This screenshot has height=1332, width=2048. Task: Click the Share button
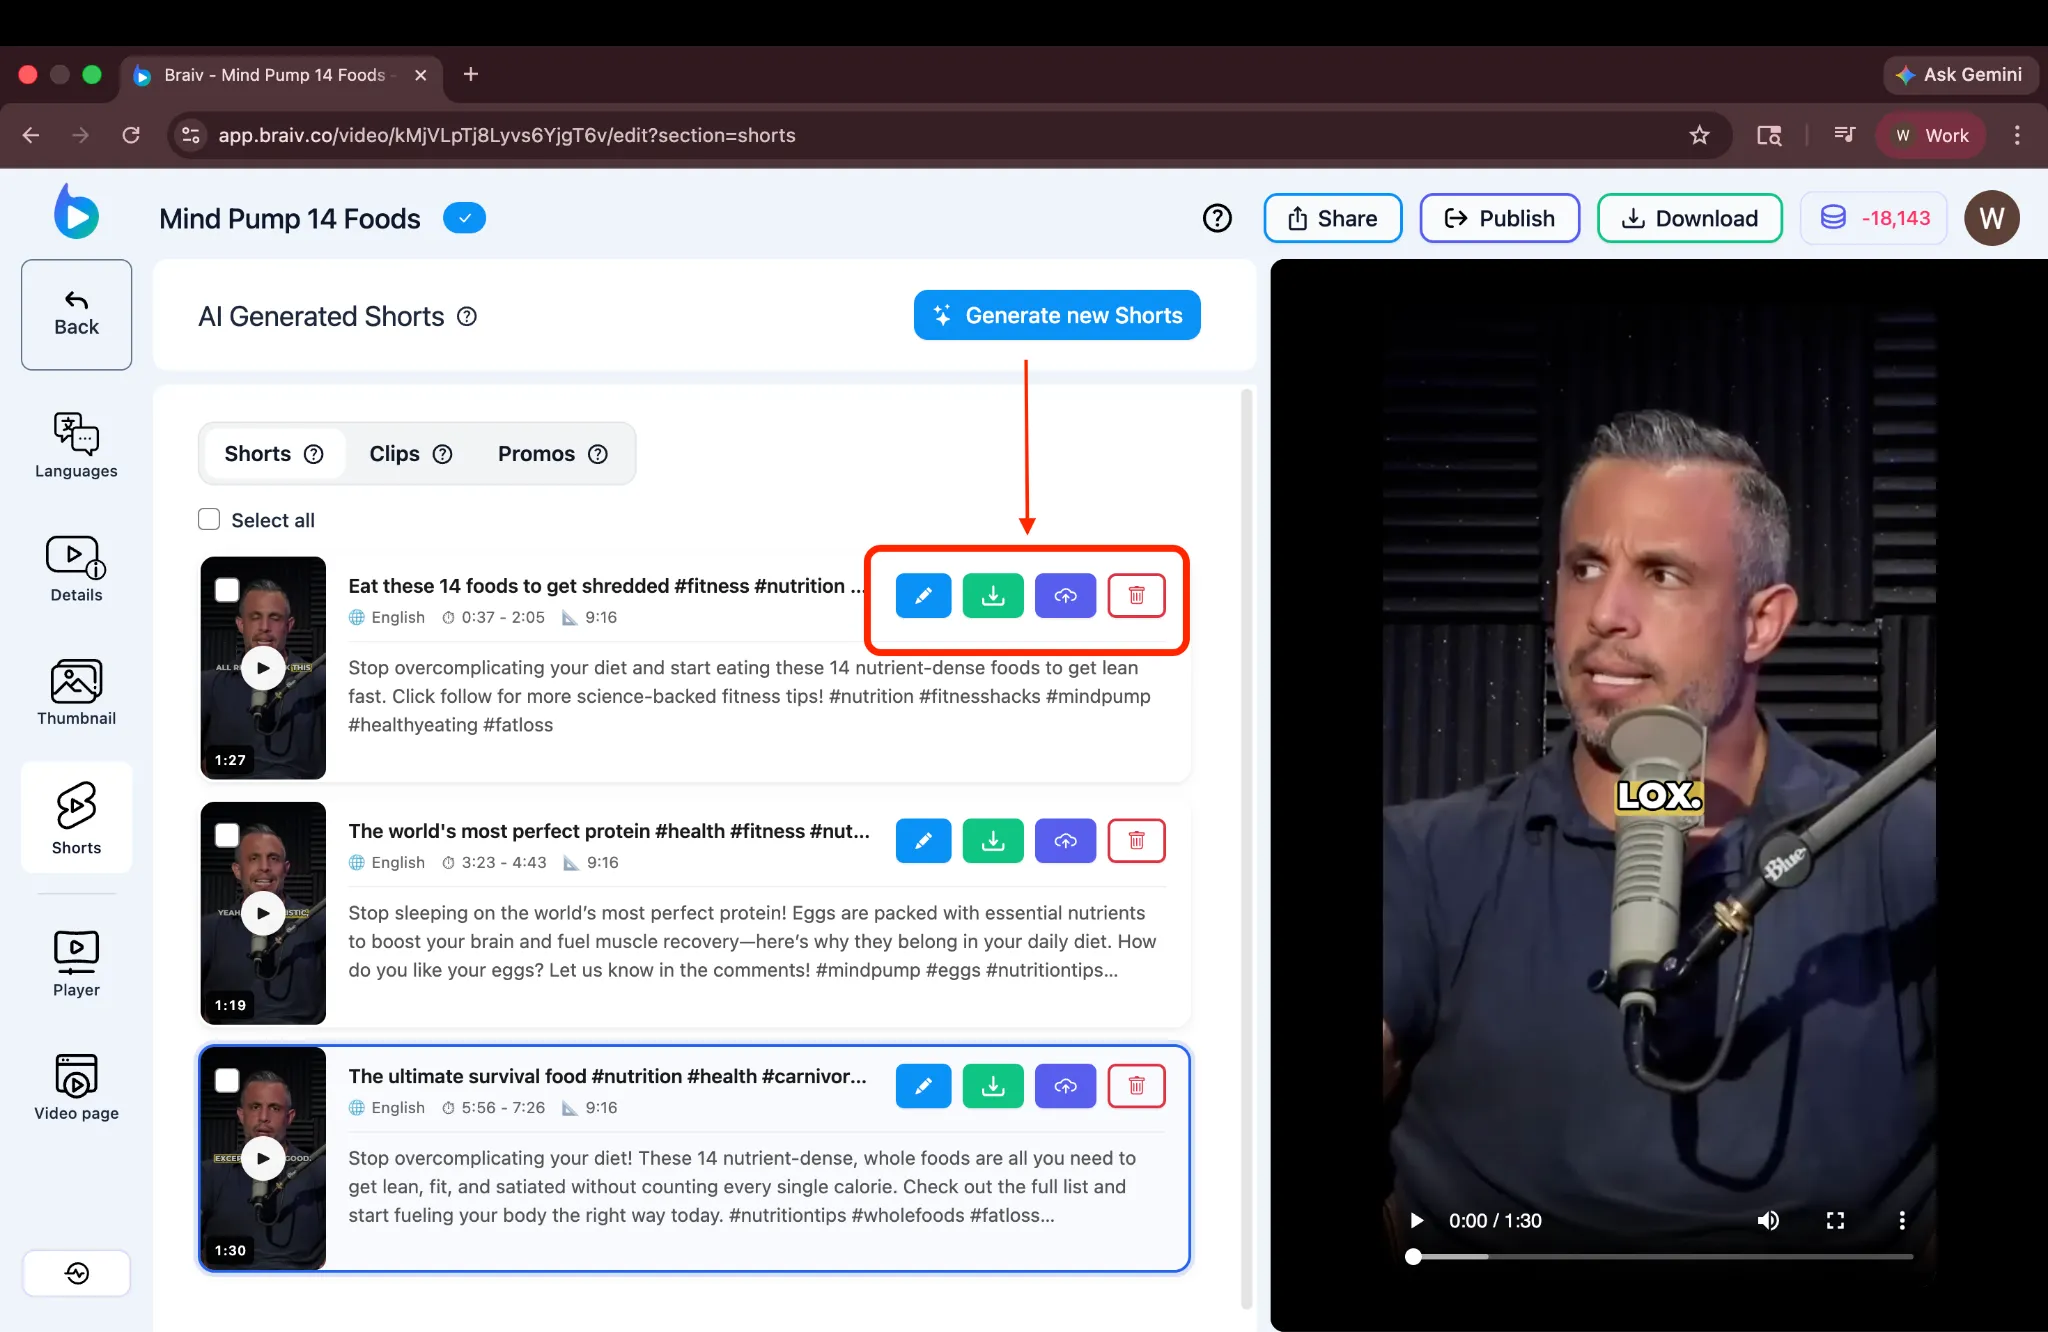(x=1333, y=218)
